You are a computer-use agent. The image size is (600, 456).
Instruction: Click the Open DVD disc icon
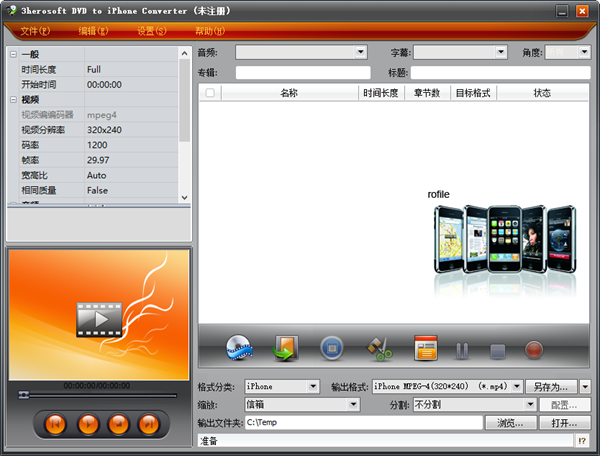pos(239,348)
